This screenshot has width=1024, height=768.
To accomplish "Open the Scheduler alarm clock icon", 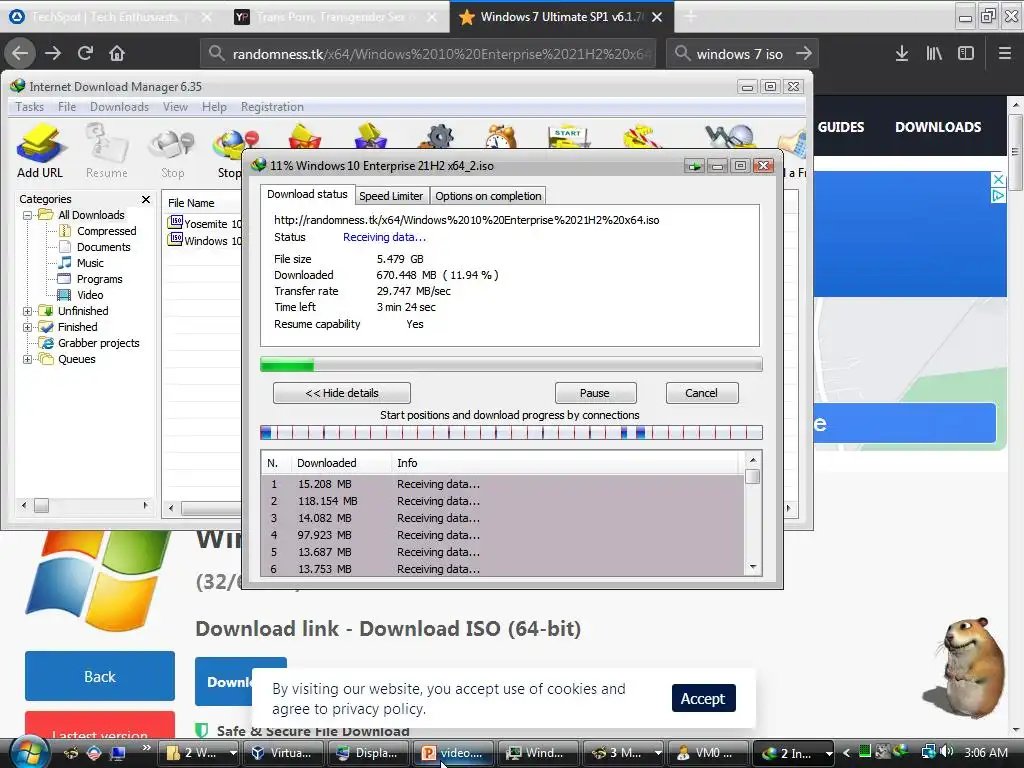I will click(x=501, y=136).
